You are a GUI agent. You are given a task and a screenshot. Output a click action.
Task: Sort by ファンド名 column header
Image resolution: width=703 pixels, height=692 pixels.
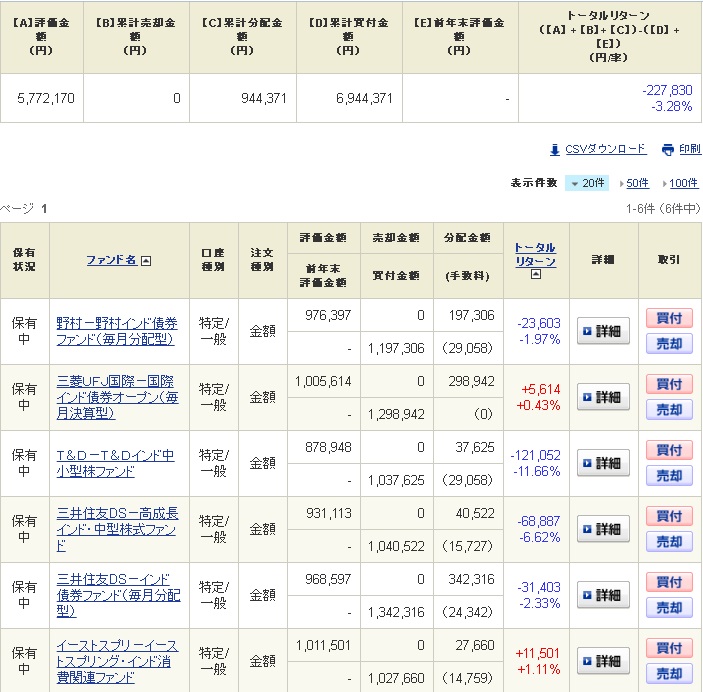(111, 260)
